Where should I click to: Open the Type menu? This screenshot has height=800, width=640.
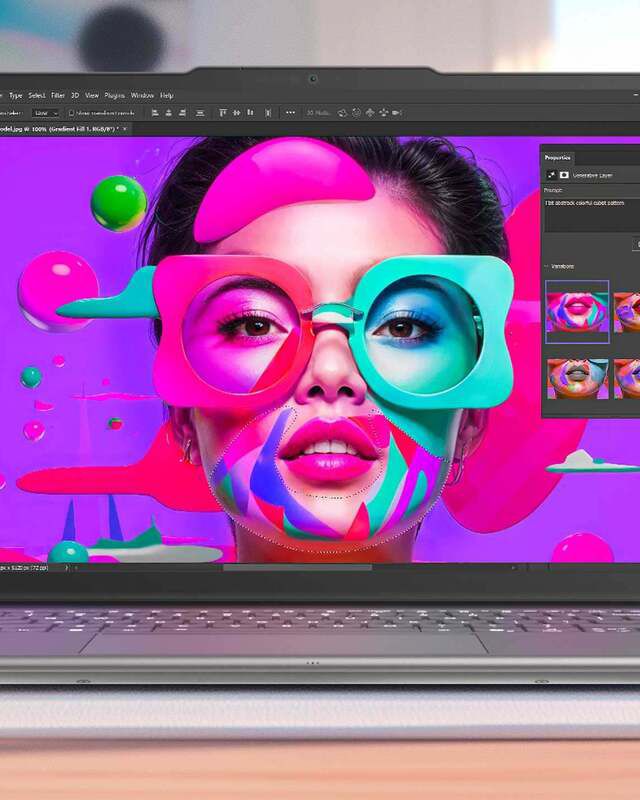[x=16, y=95]
